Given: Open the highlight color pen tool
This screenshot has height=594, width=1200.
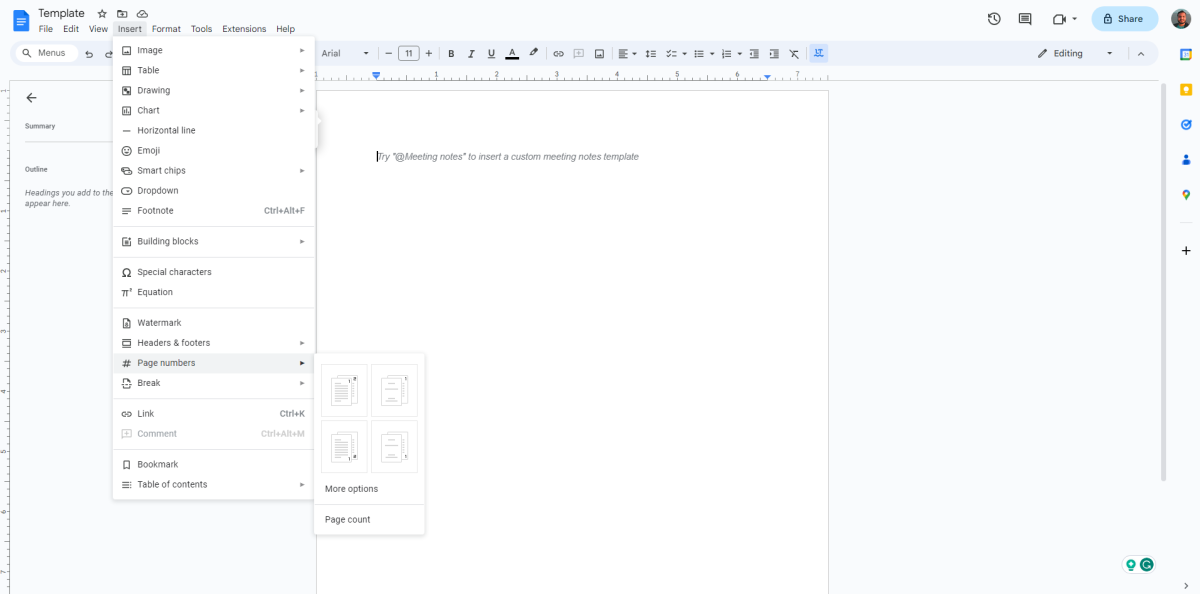Looking at the screenshot, I should click(x=533, y=53).
